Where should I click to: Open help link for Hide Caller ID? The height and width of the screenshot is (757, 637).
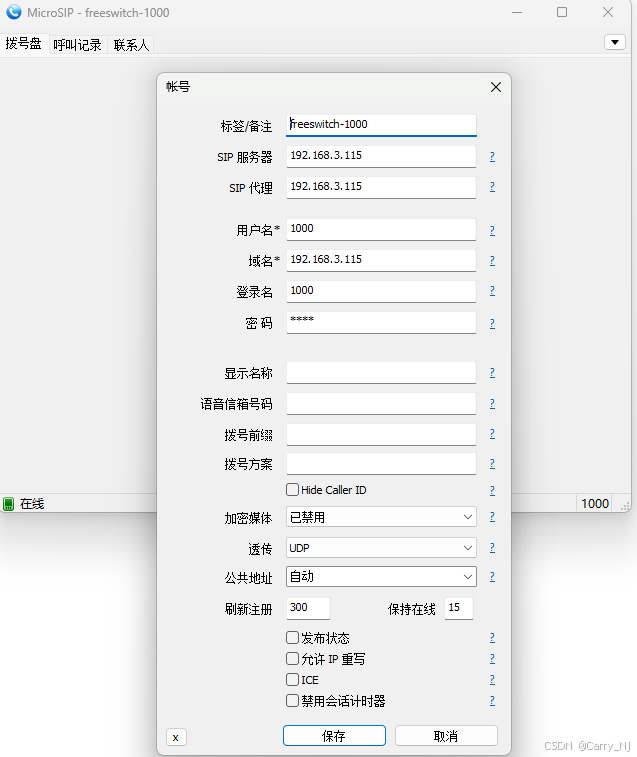coord(492,491)
